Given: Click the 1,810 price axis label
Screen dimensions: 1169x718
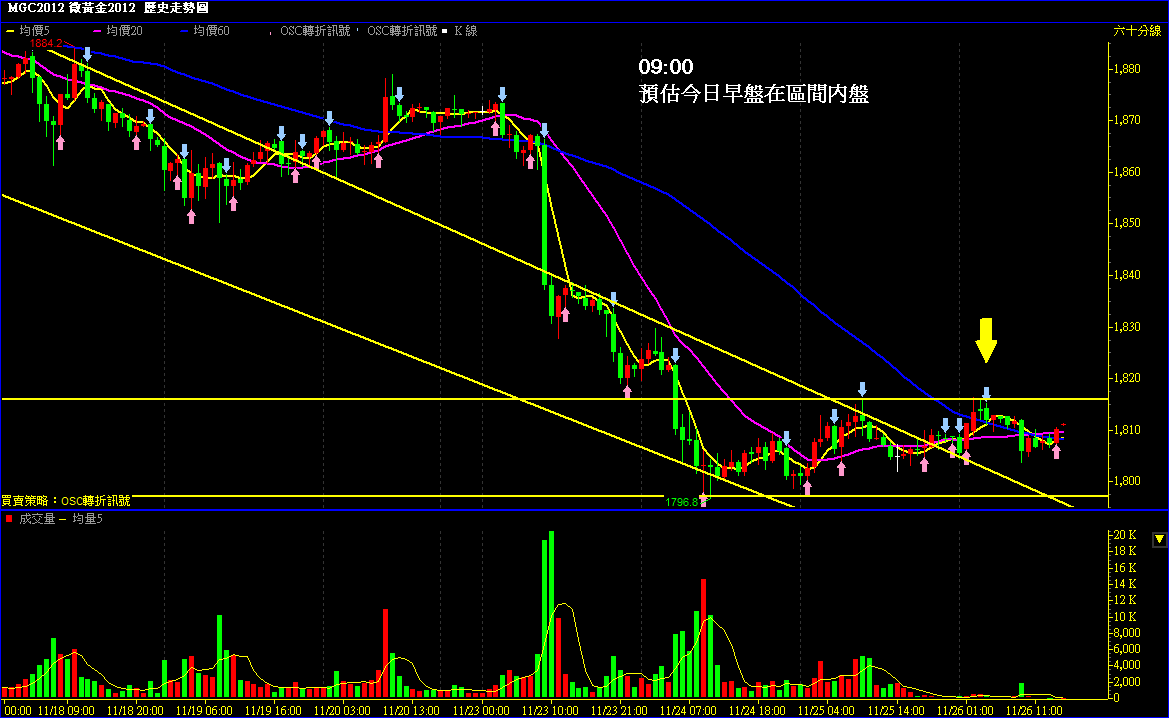Looking at the screenshot, I should 1126,429.
